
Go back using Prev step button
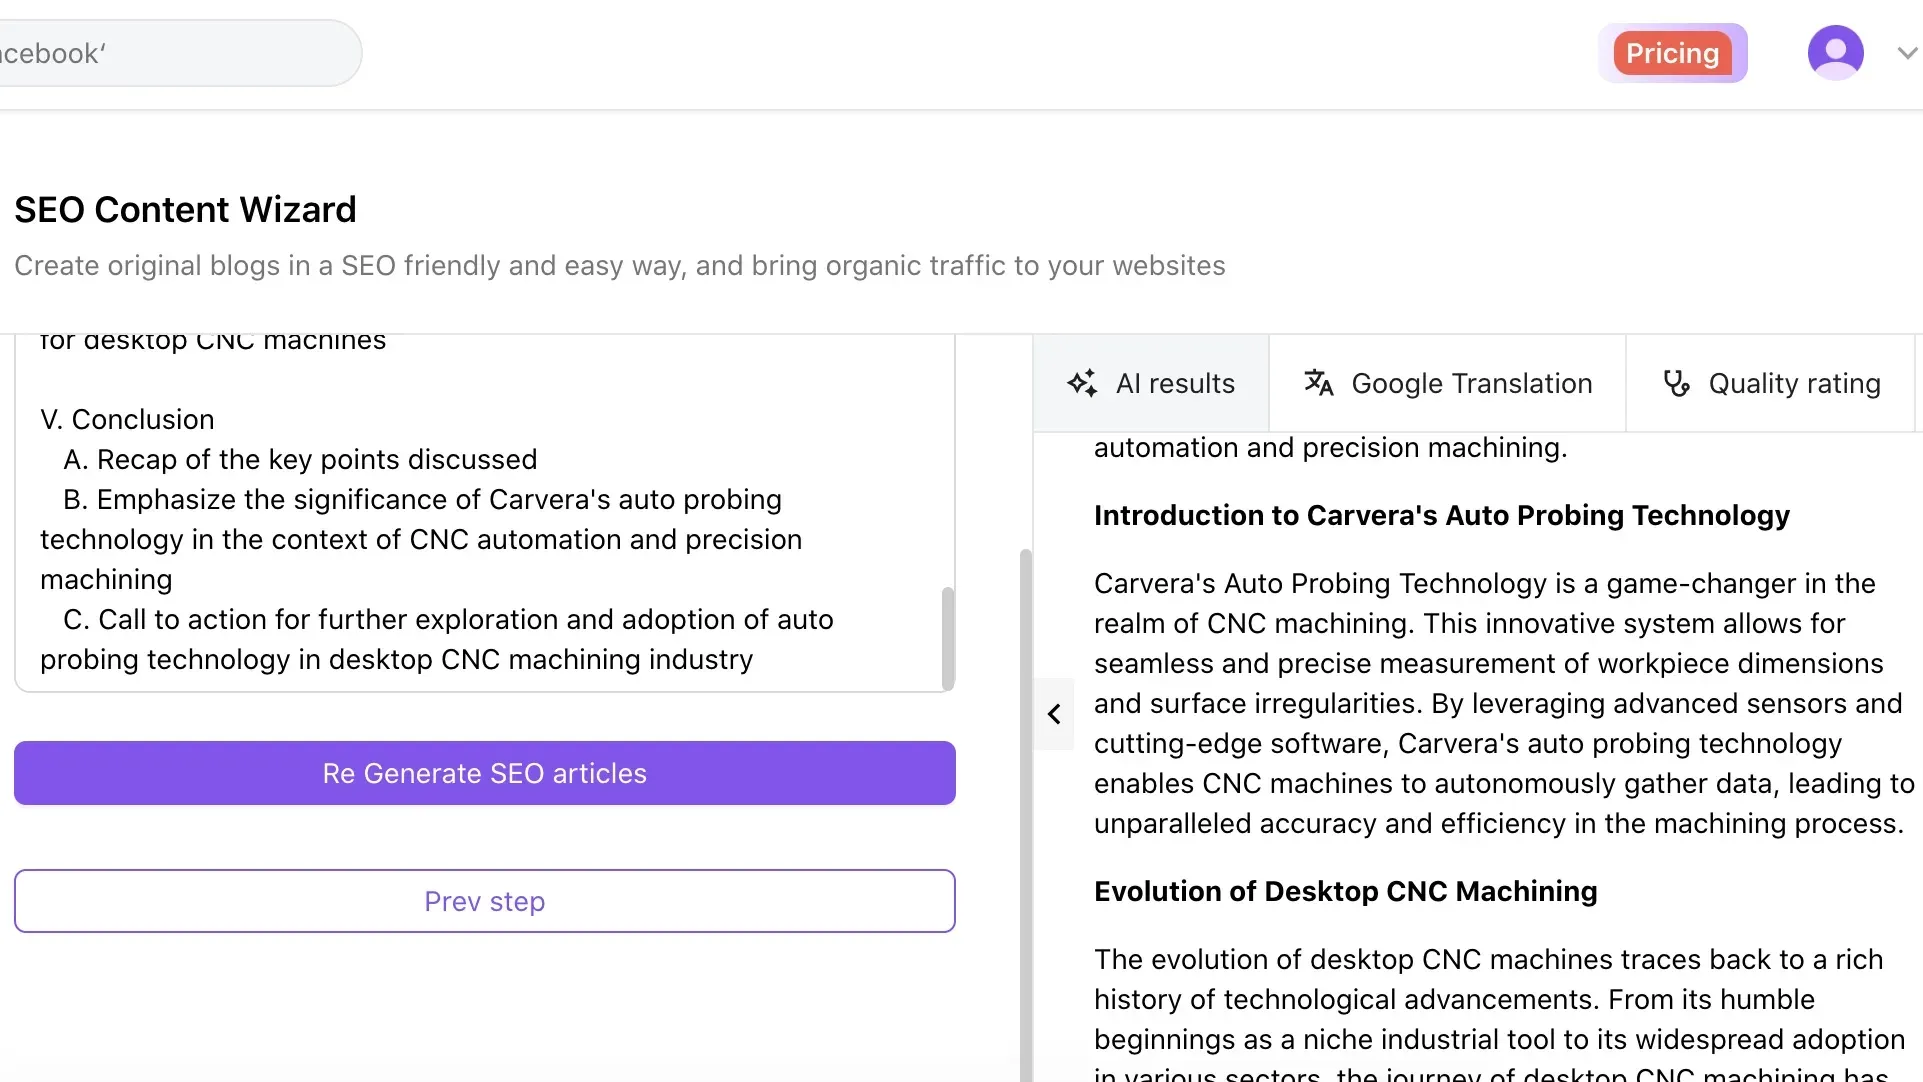[485, 901]
